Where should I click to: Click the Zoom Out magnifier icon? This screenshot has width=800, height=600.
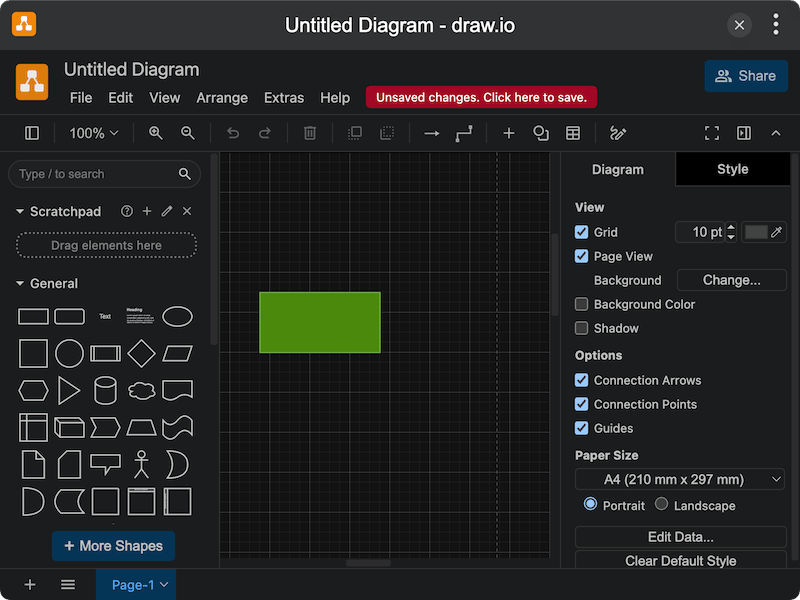click(x=188, y=133)
